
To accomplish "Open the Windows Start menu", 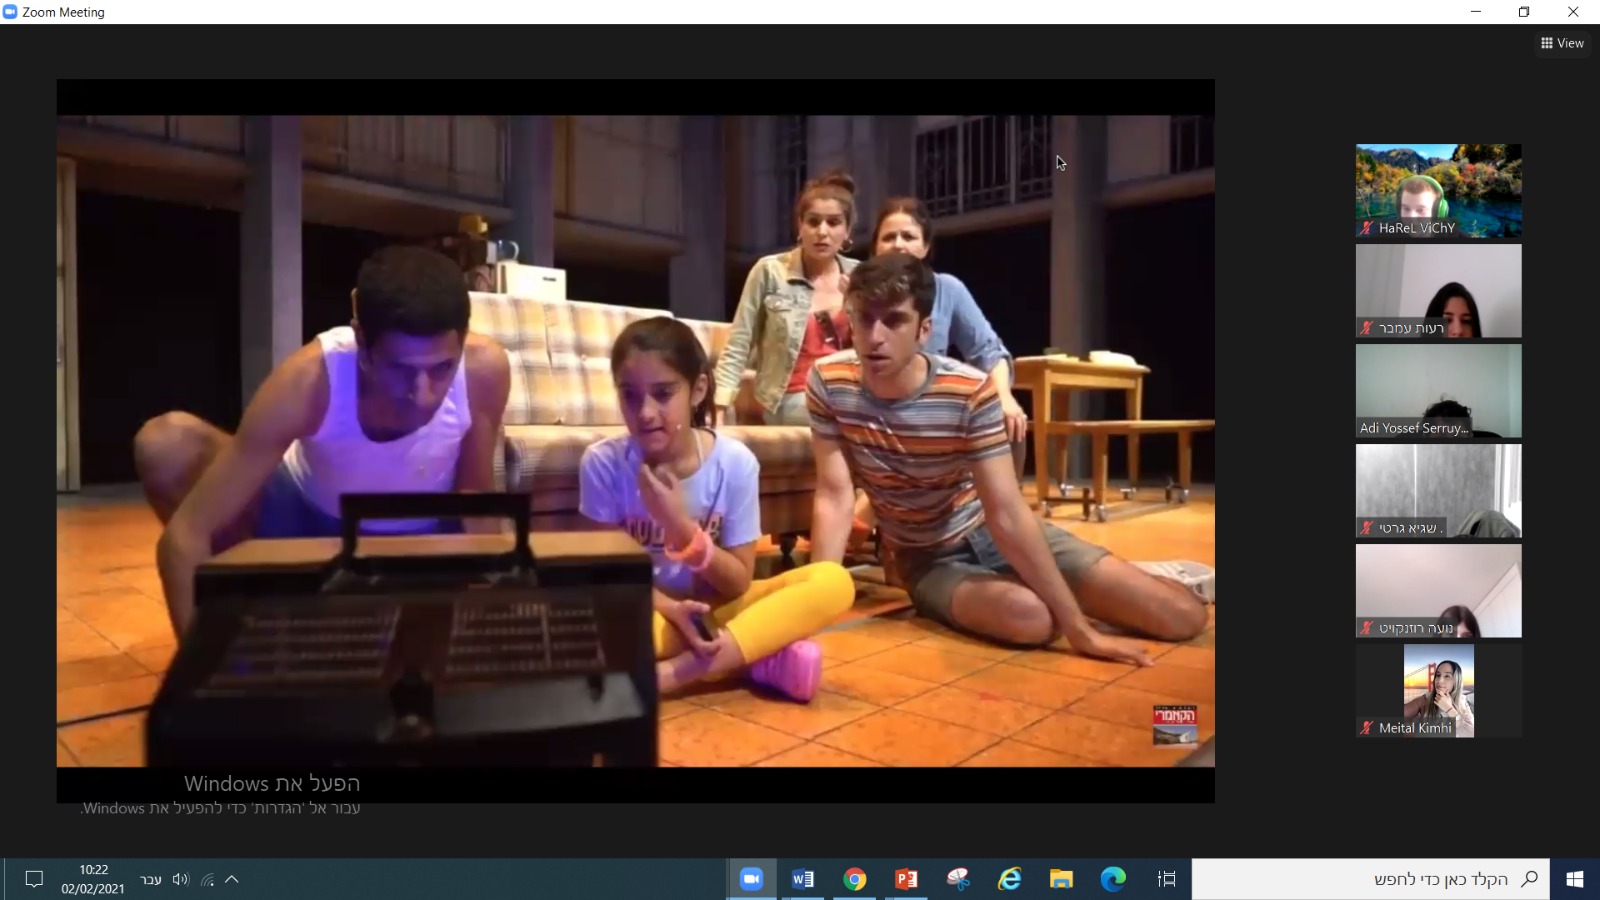I will (1575, 879).
